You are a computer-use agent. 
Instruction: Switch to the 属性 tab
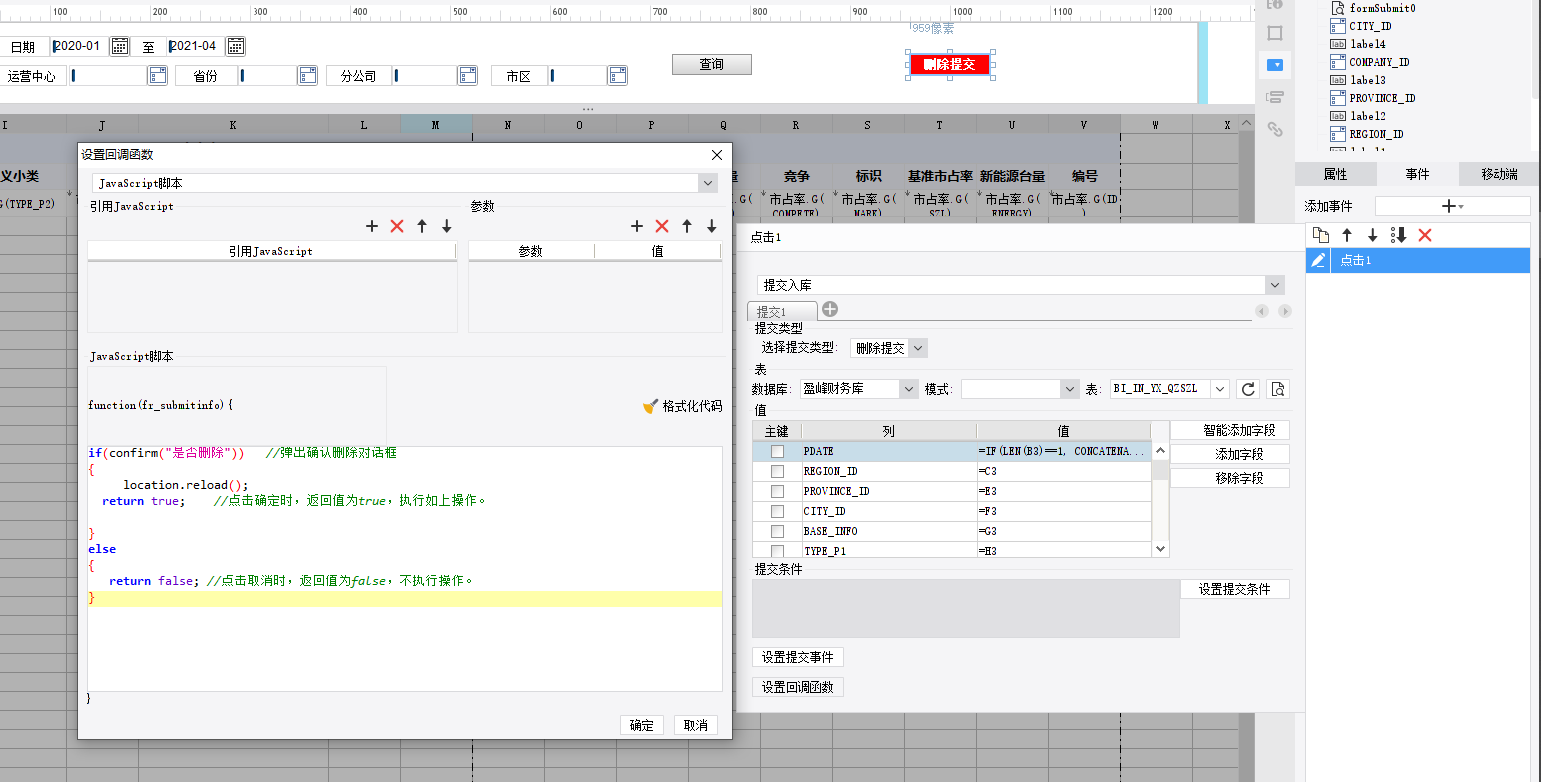pyautogui.click(x=1335, y=174)
